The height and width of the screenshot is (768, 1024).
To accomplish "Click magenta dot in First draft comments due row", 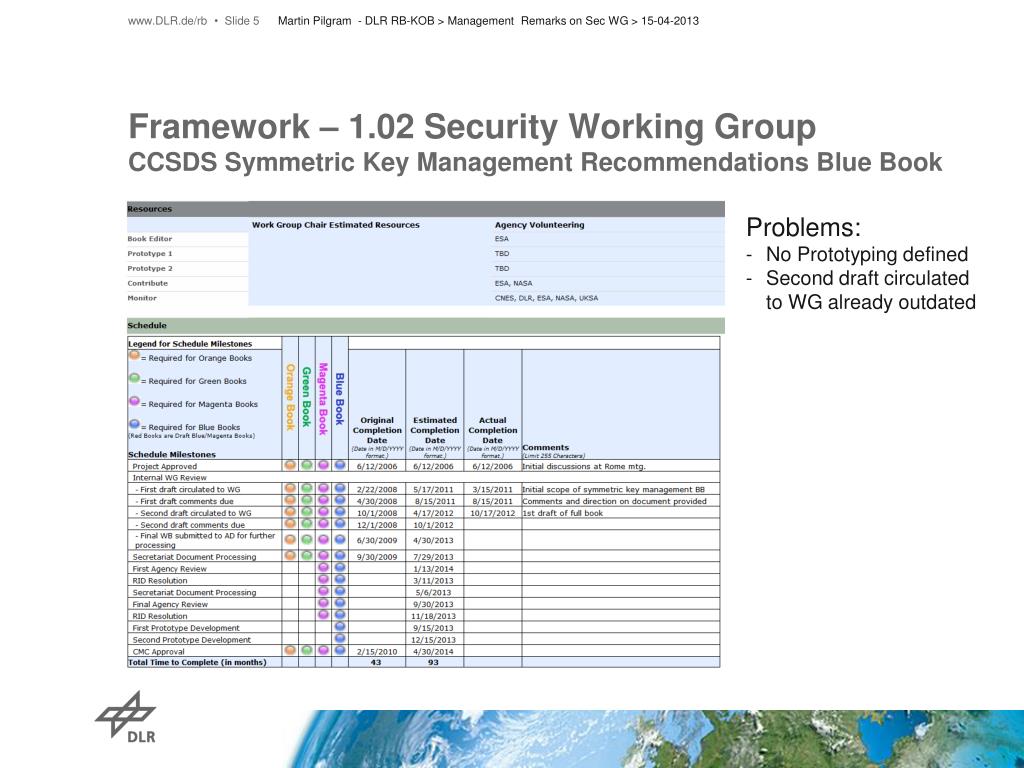I will (x=323, y=500).
